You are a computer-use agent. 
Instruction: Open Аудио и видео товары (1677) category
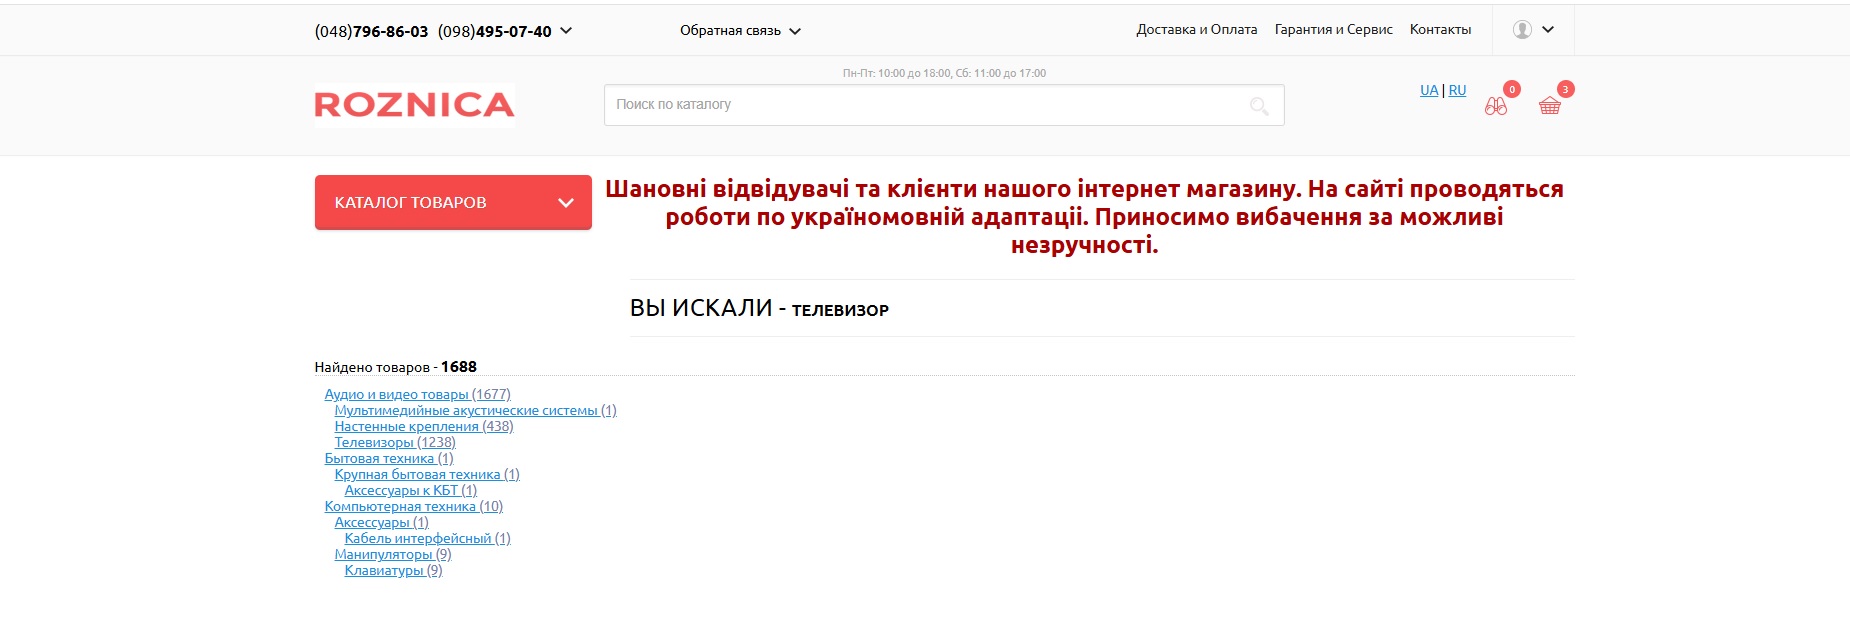click(417, 395)
